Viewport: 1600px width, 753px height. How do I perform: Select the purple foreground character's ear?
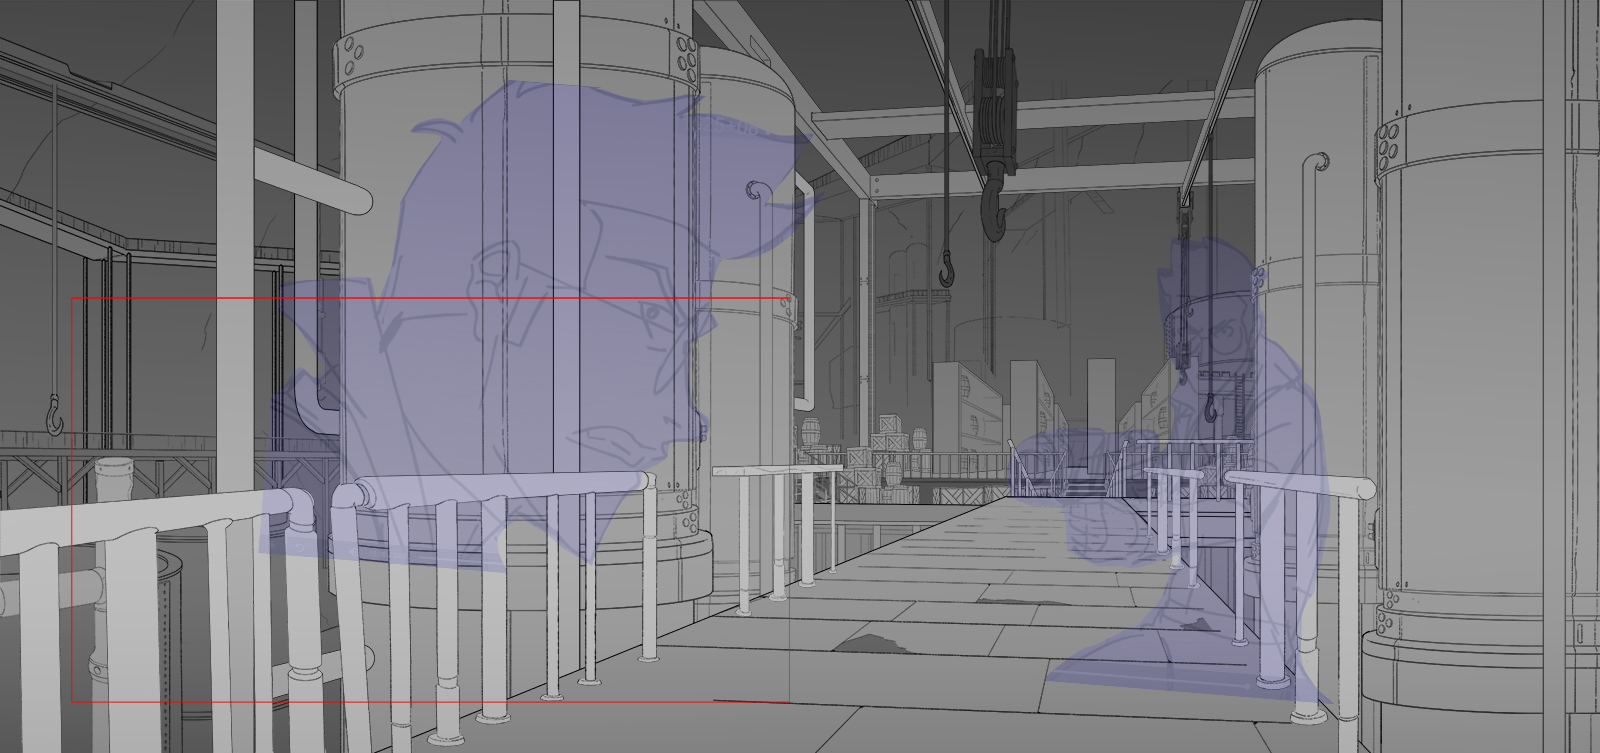[495, 270]
